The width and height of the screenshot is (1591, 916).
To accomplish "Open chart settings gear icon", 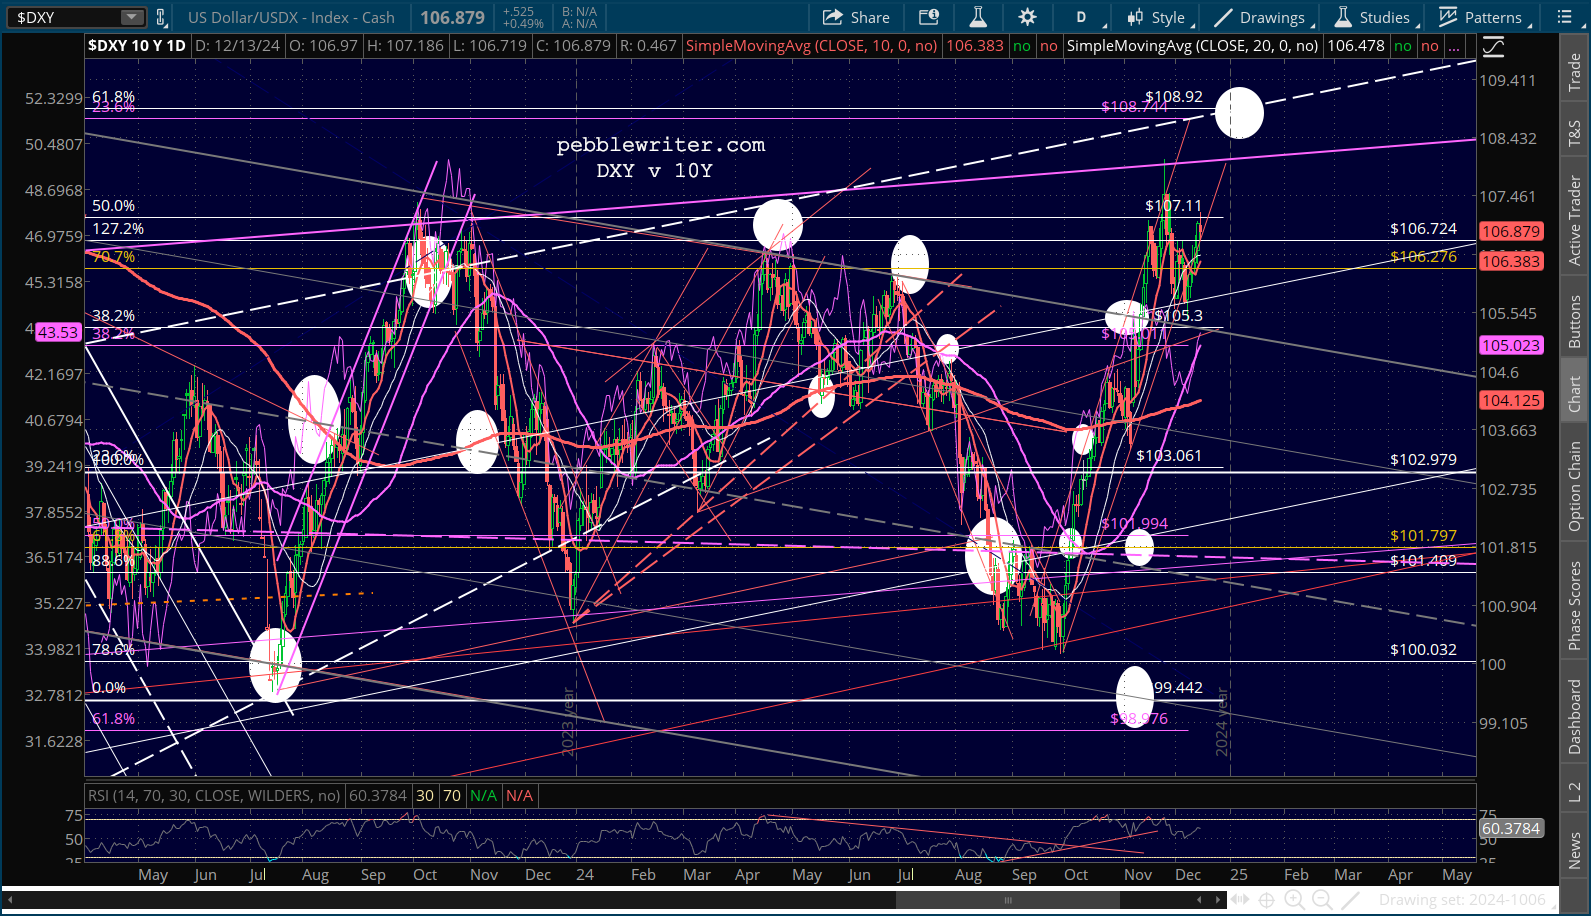I will [x=1027, y=17].
